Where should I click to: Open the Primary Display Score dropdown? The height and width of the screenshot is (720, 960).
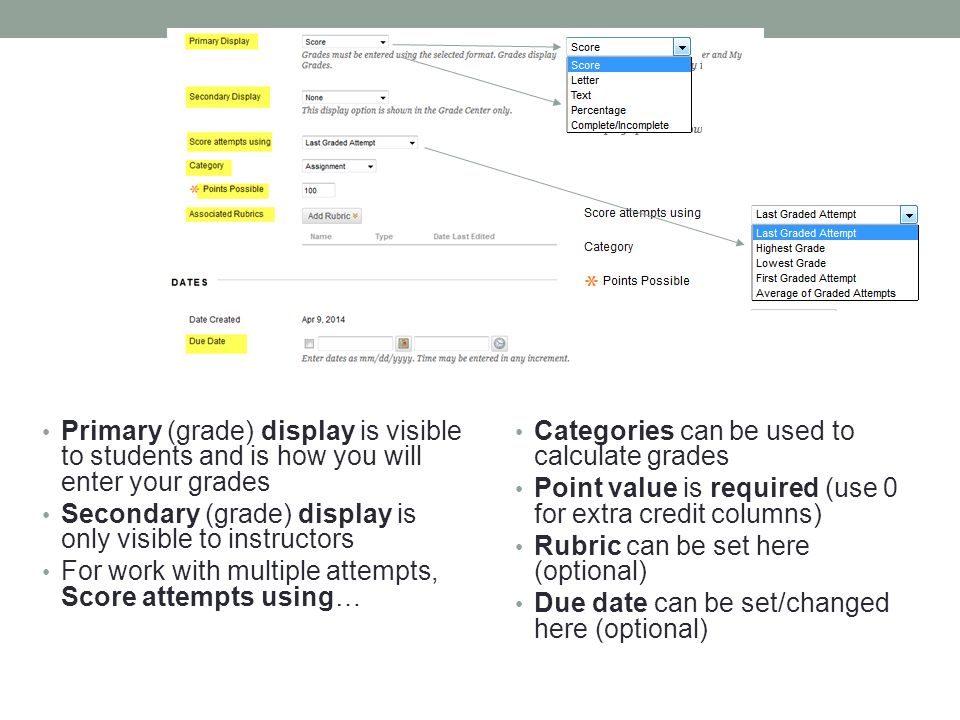(x=345, y=42)
